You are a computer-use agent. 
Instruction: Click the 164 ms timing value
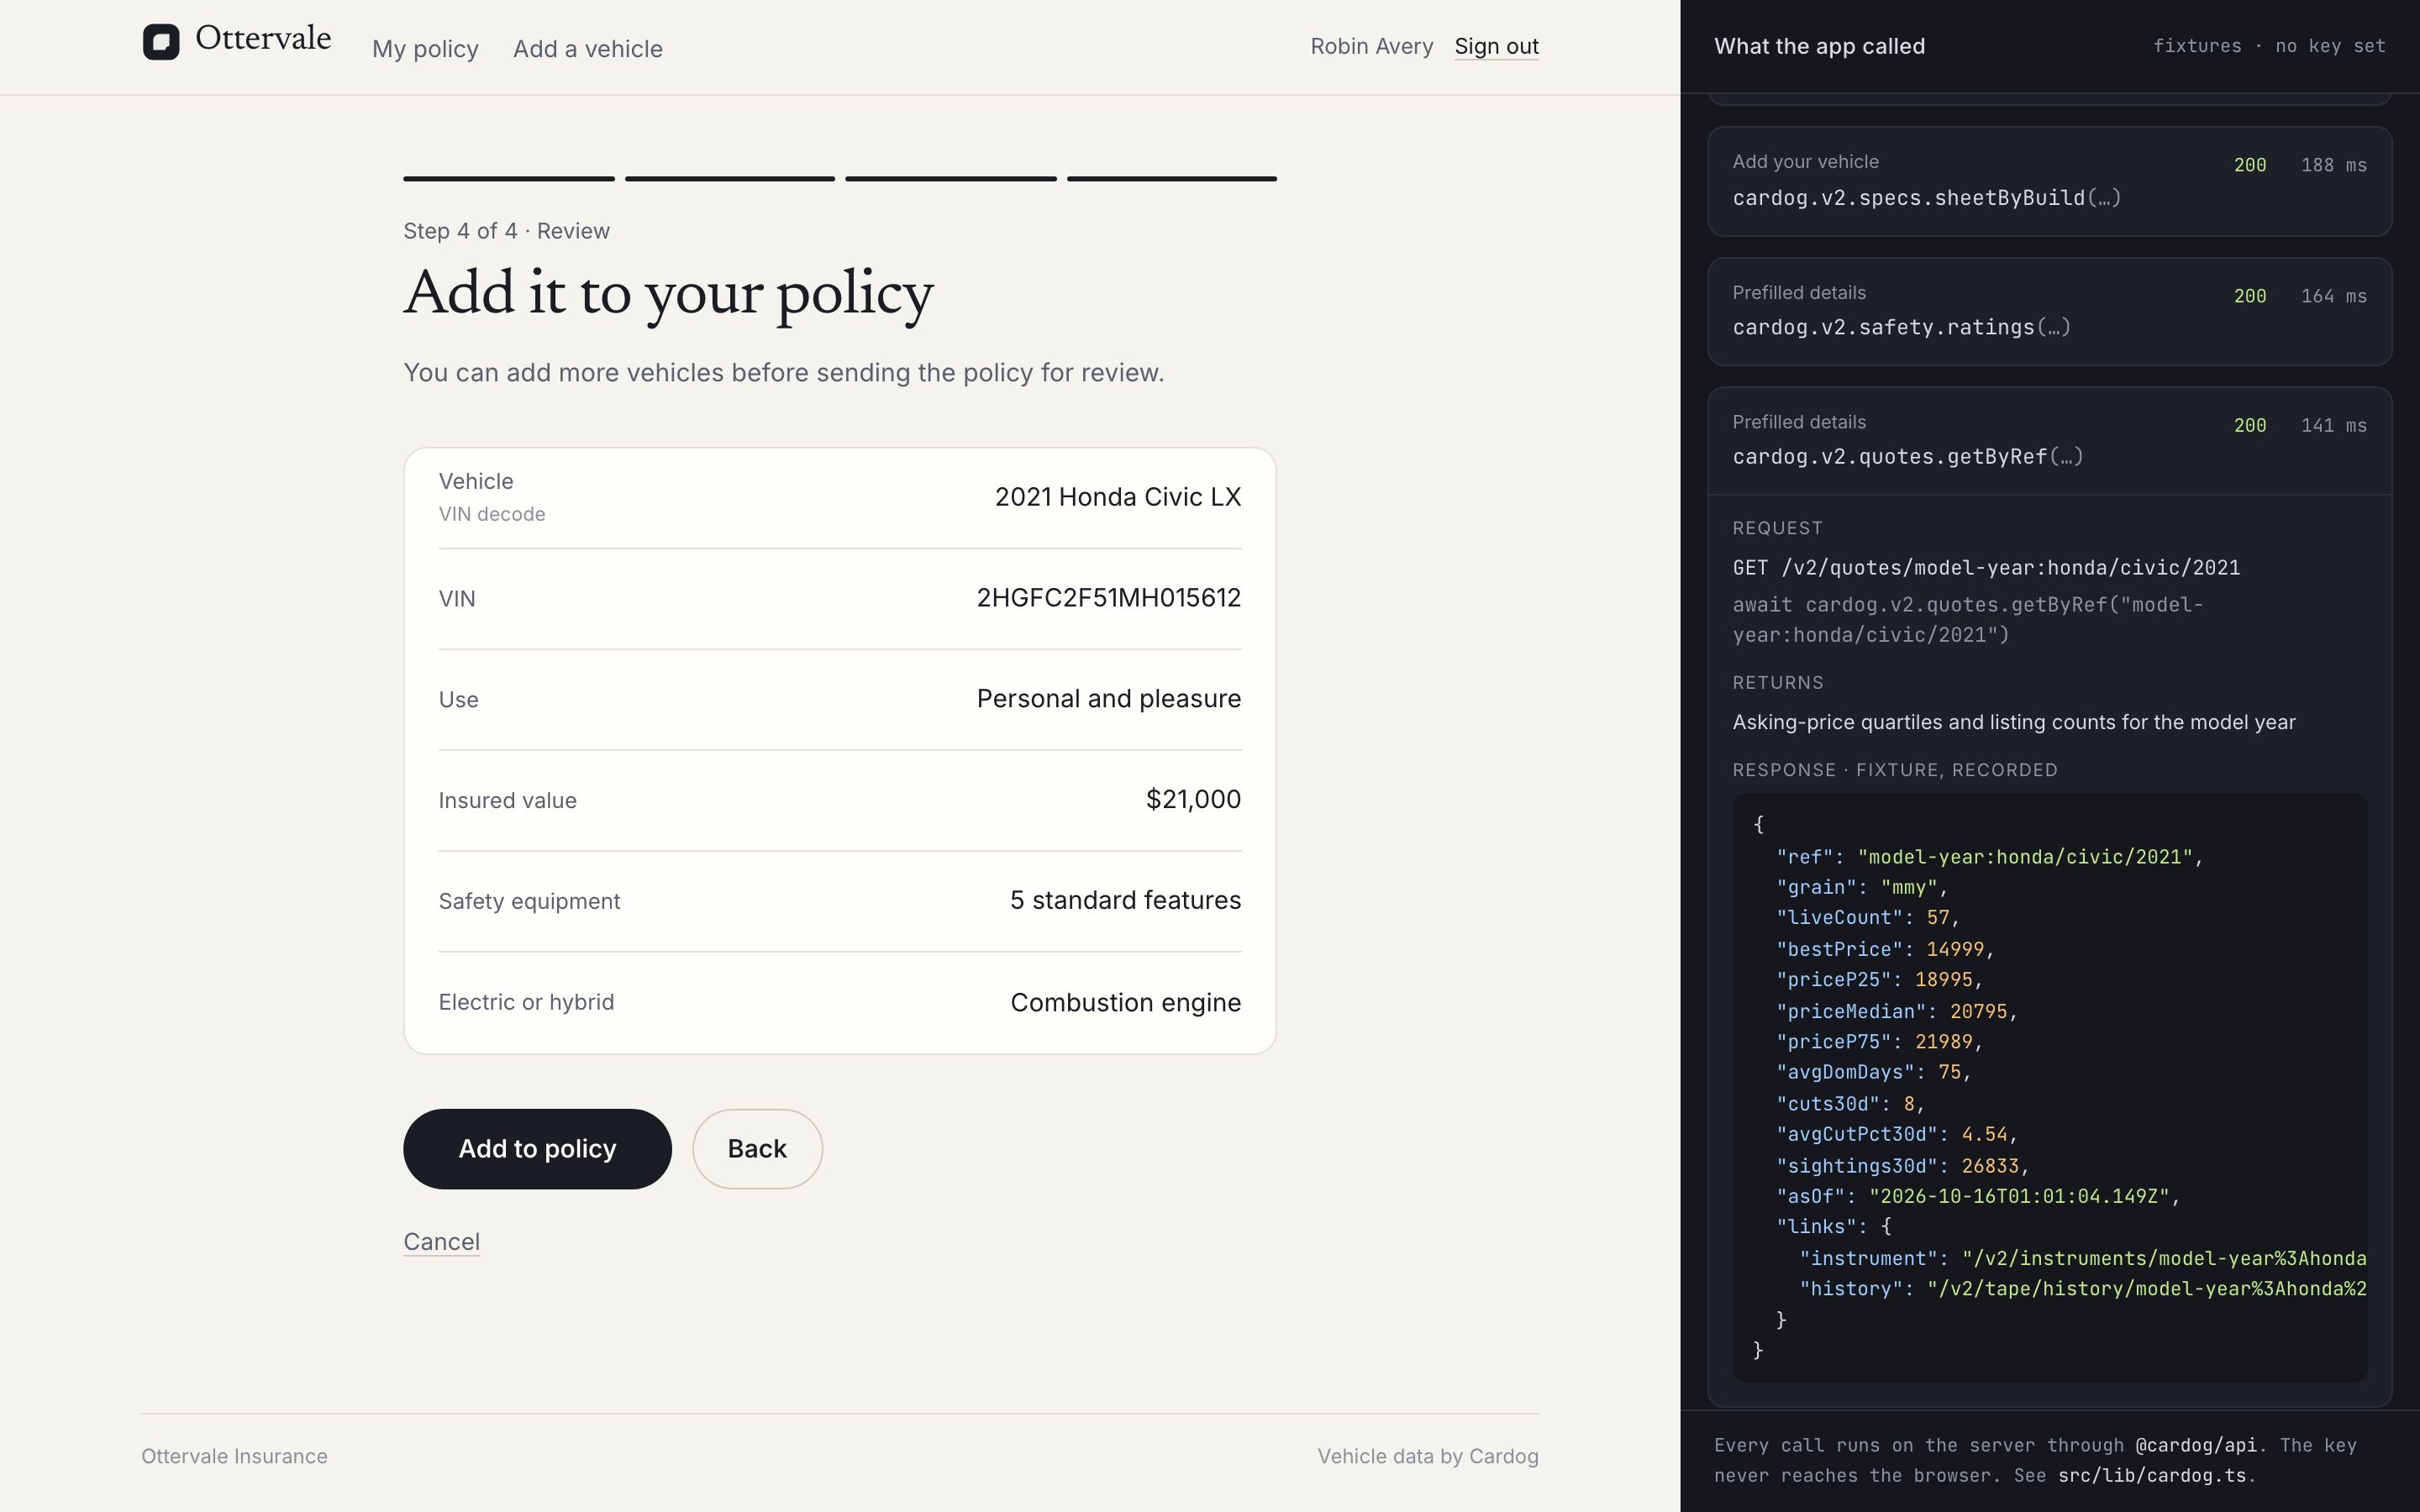point(2333,296)
